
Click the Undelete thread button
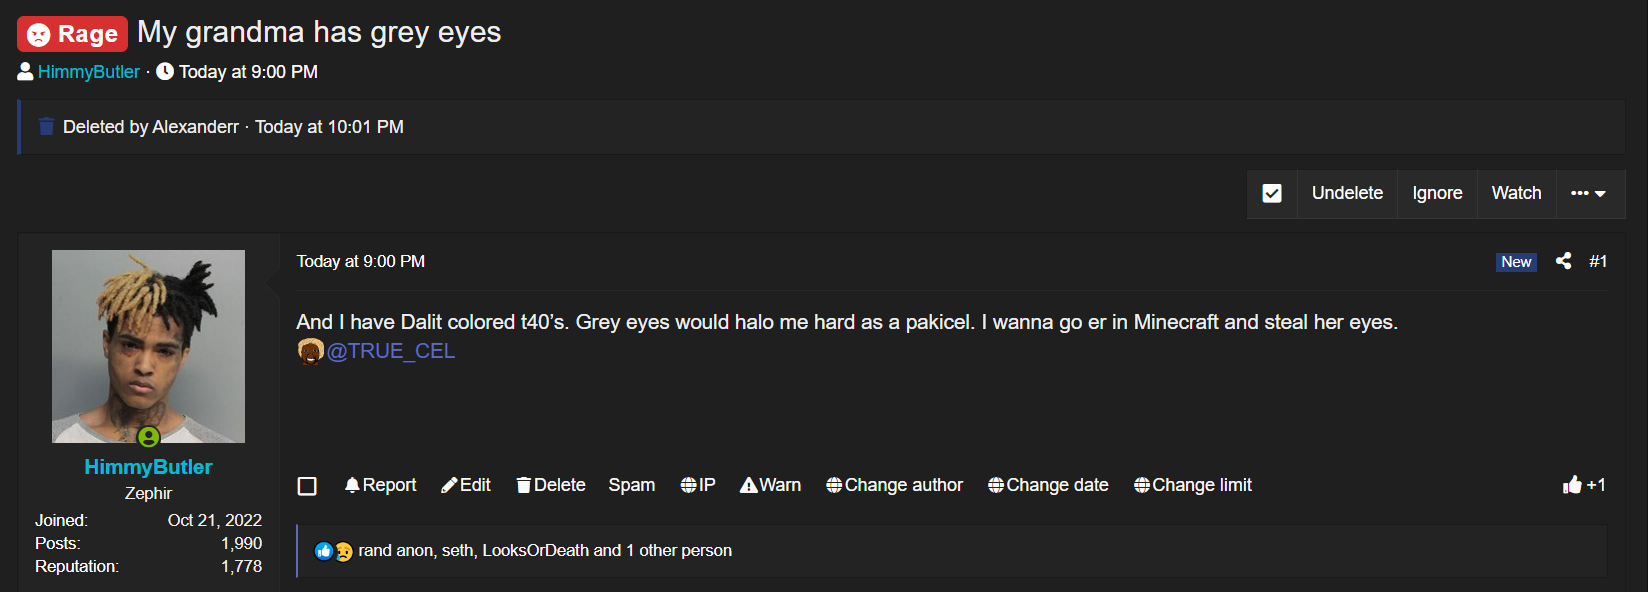[x=1347, y=193]
